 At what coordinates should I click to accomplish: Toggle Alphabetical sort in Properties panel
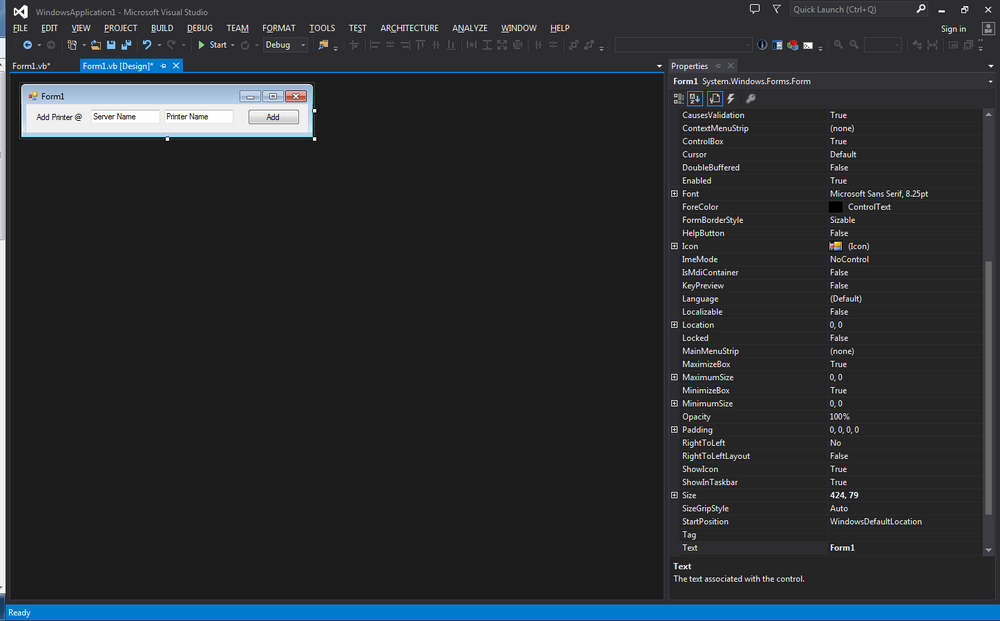click(695, 98)
